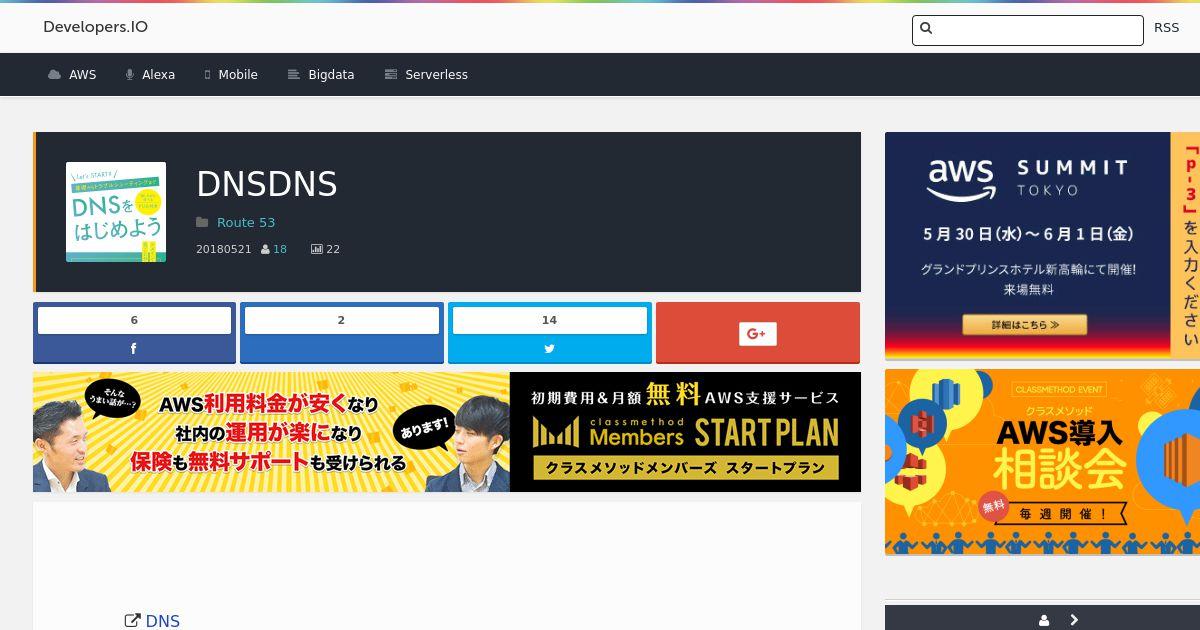Image resolution: width=1200 pixels, height=630 pixels.
Task: Open the RSS feed link
Action: tap(1166, 28)
